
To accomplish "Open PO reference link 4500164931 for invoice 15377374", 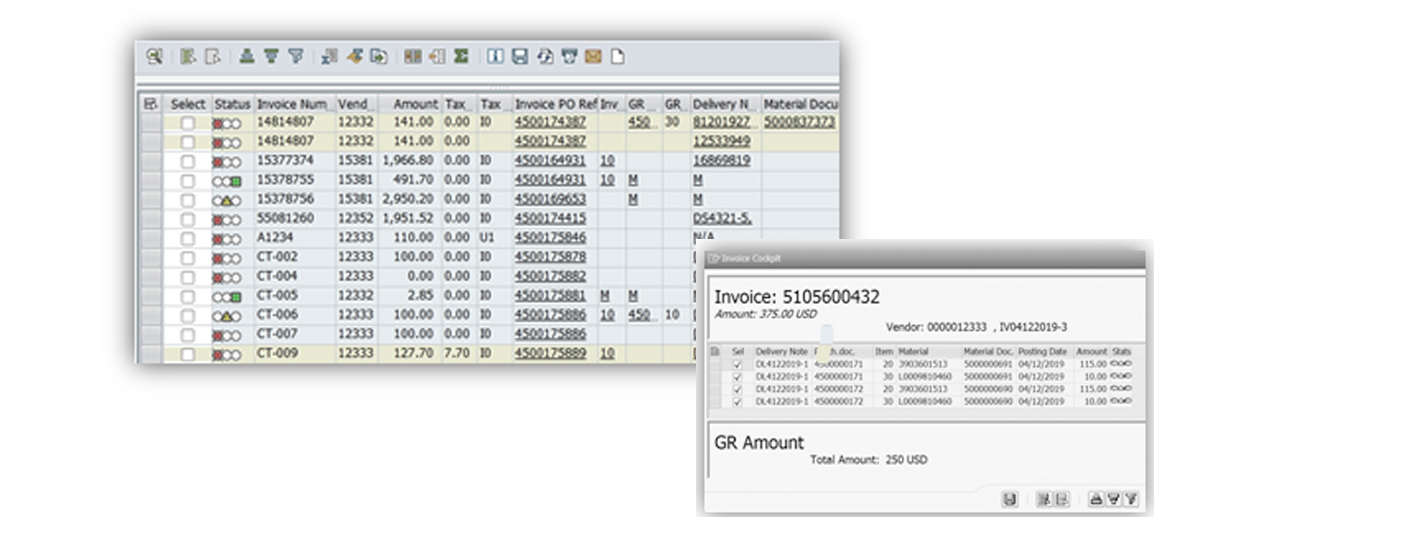I will click(550, 161).
